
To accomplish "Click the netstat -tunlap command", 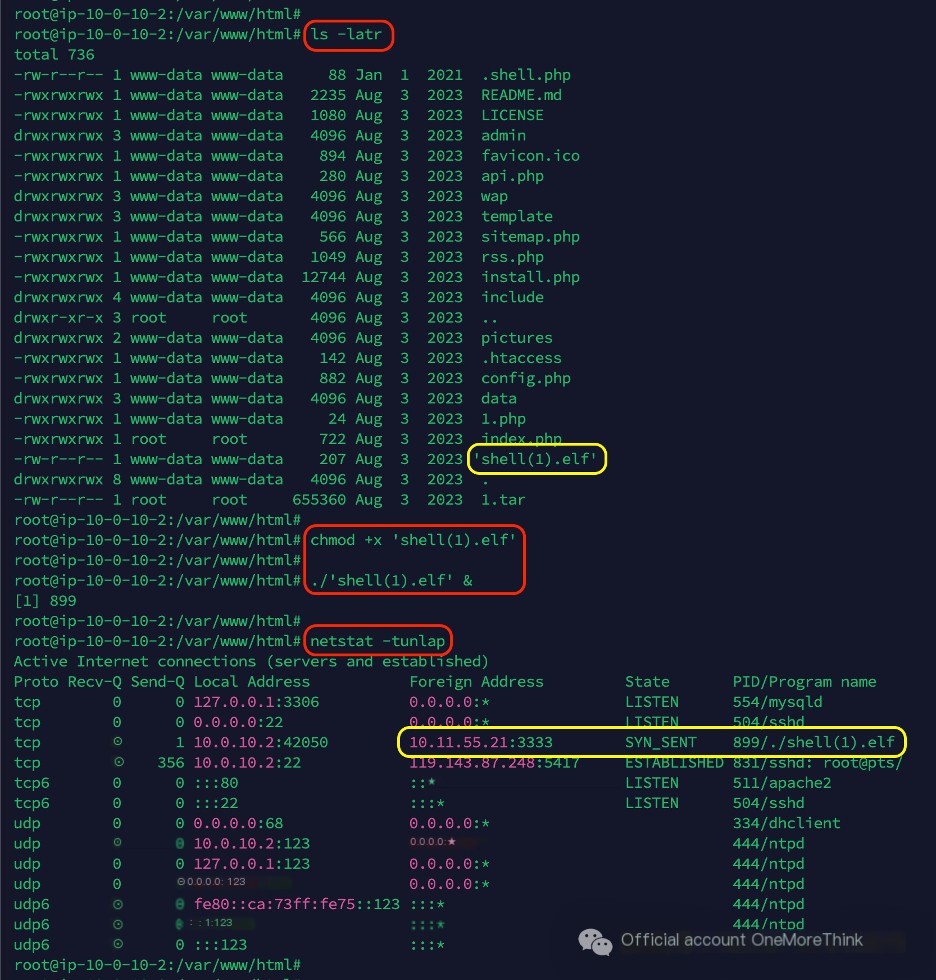I will point(377,641).
